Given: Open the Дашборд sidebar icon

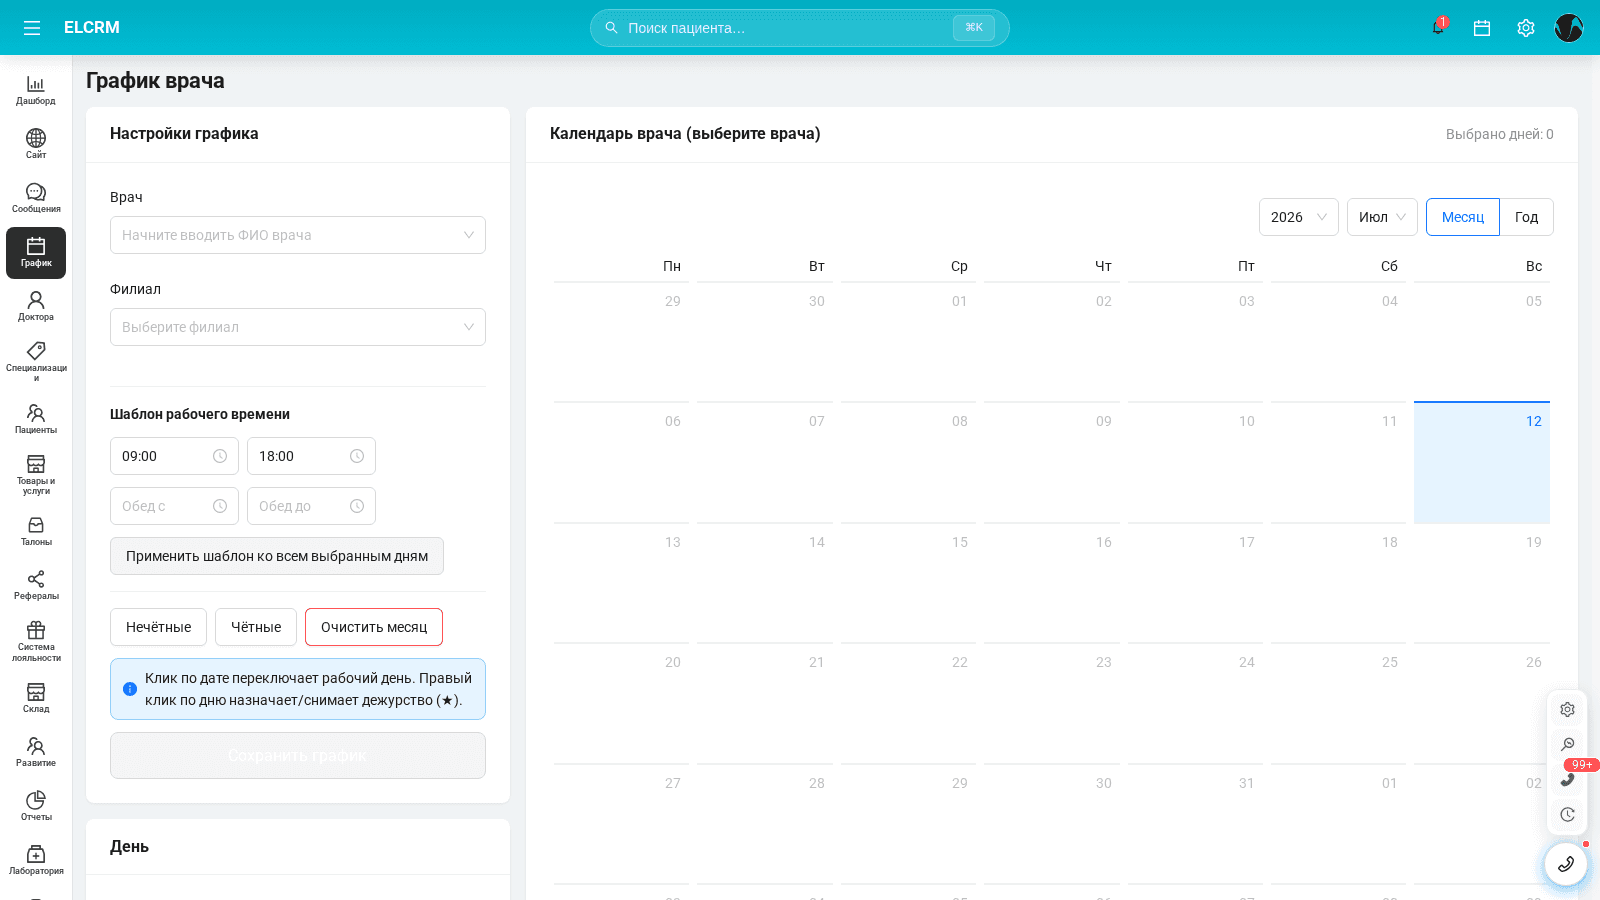Looking at the screenshot, I should [36, 90].
